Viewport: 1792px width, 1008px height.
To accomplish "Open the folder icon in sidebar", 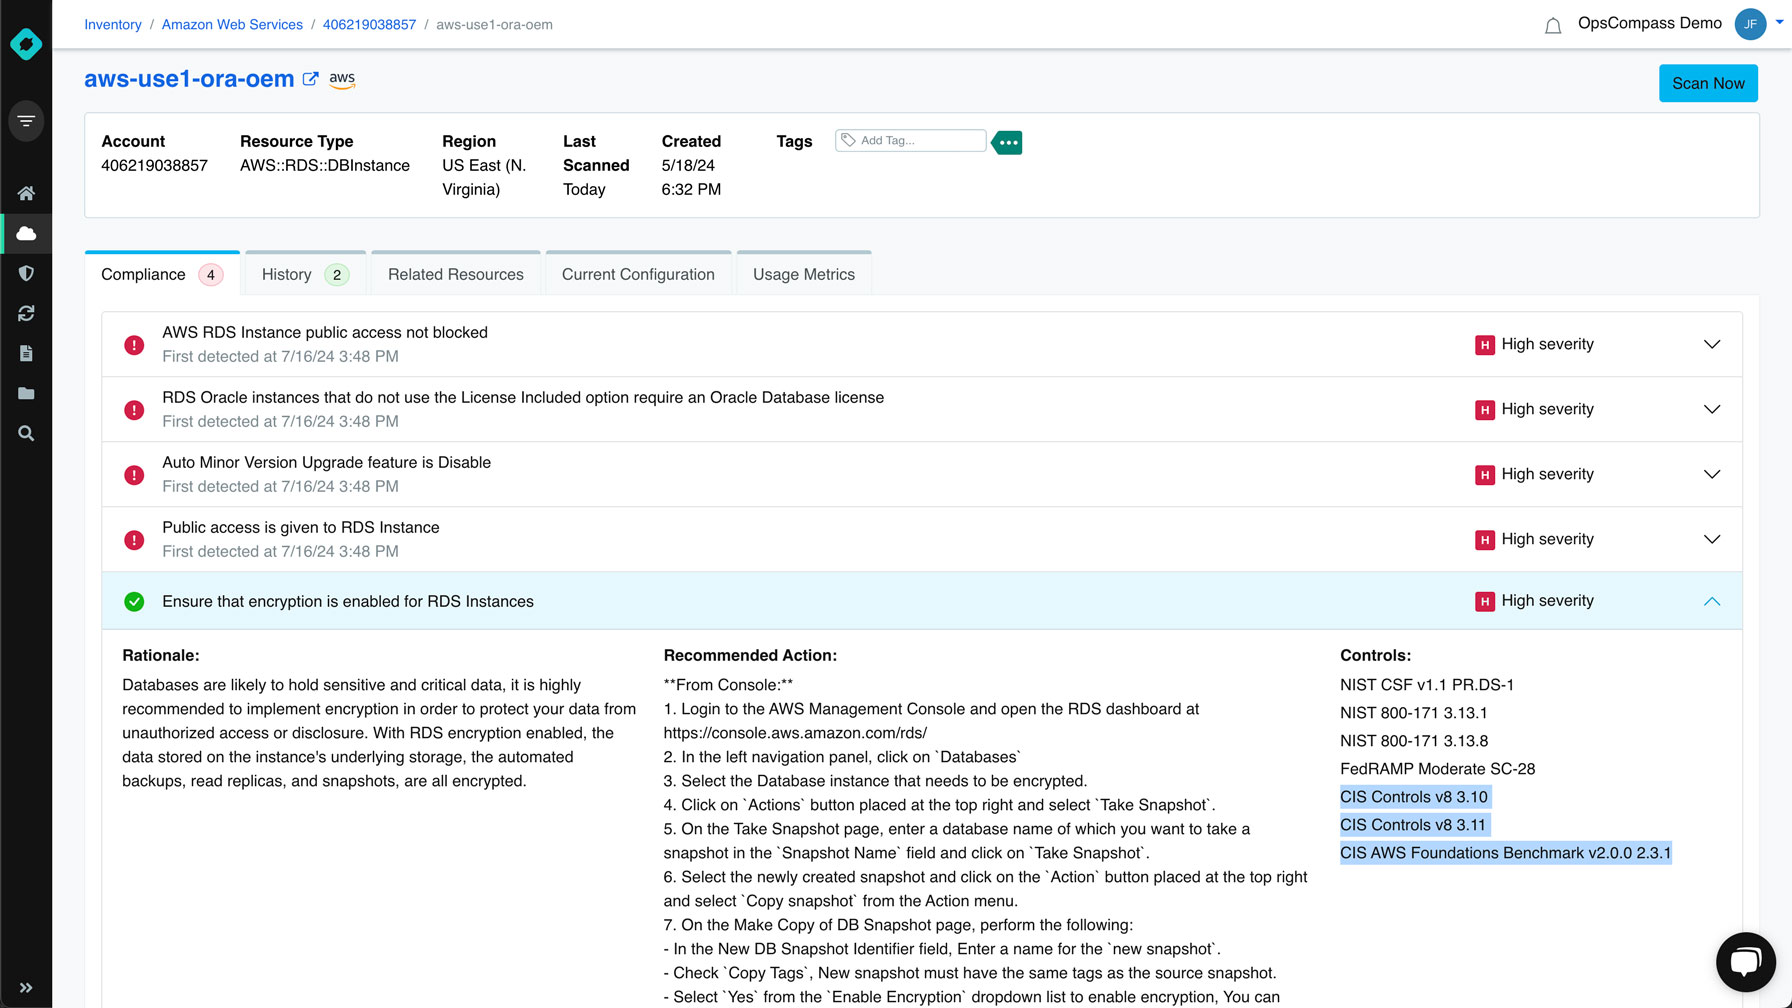I will point(26,393).
